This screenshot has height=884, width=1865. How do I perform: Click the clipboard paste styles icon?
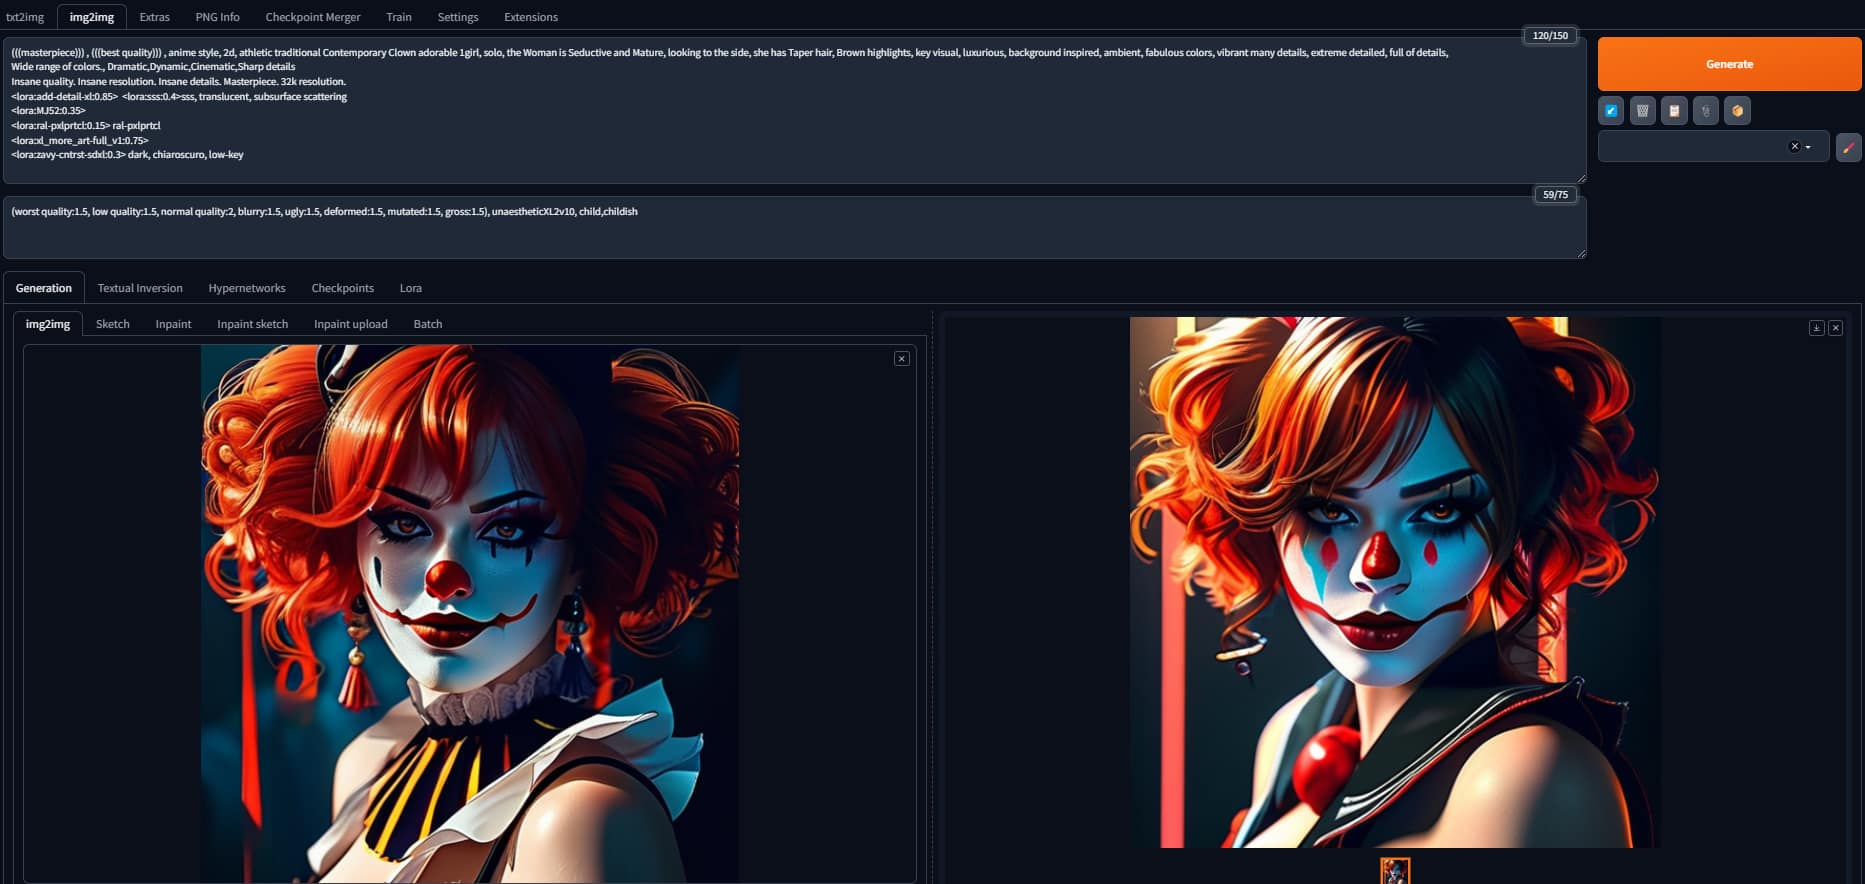pos(1674,111)
